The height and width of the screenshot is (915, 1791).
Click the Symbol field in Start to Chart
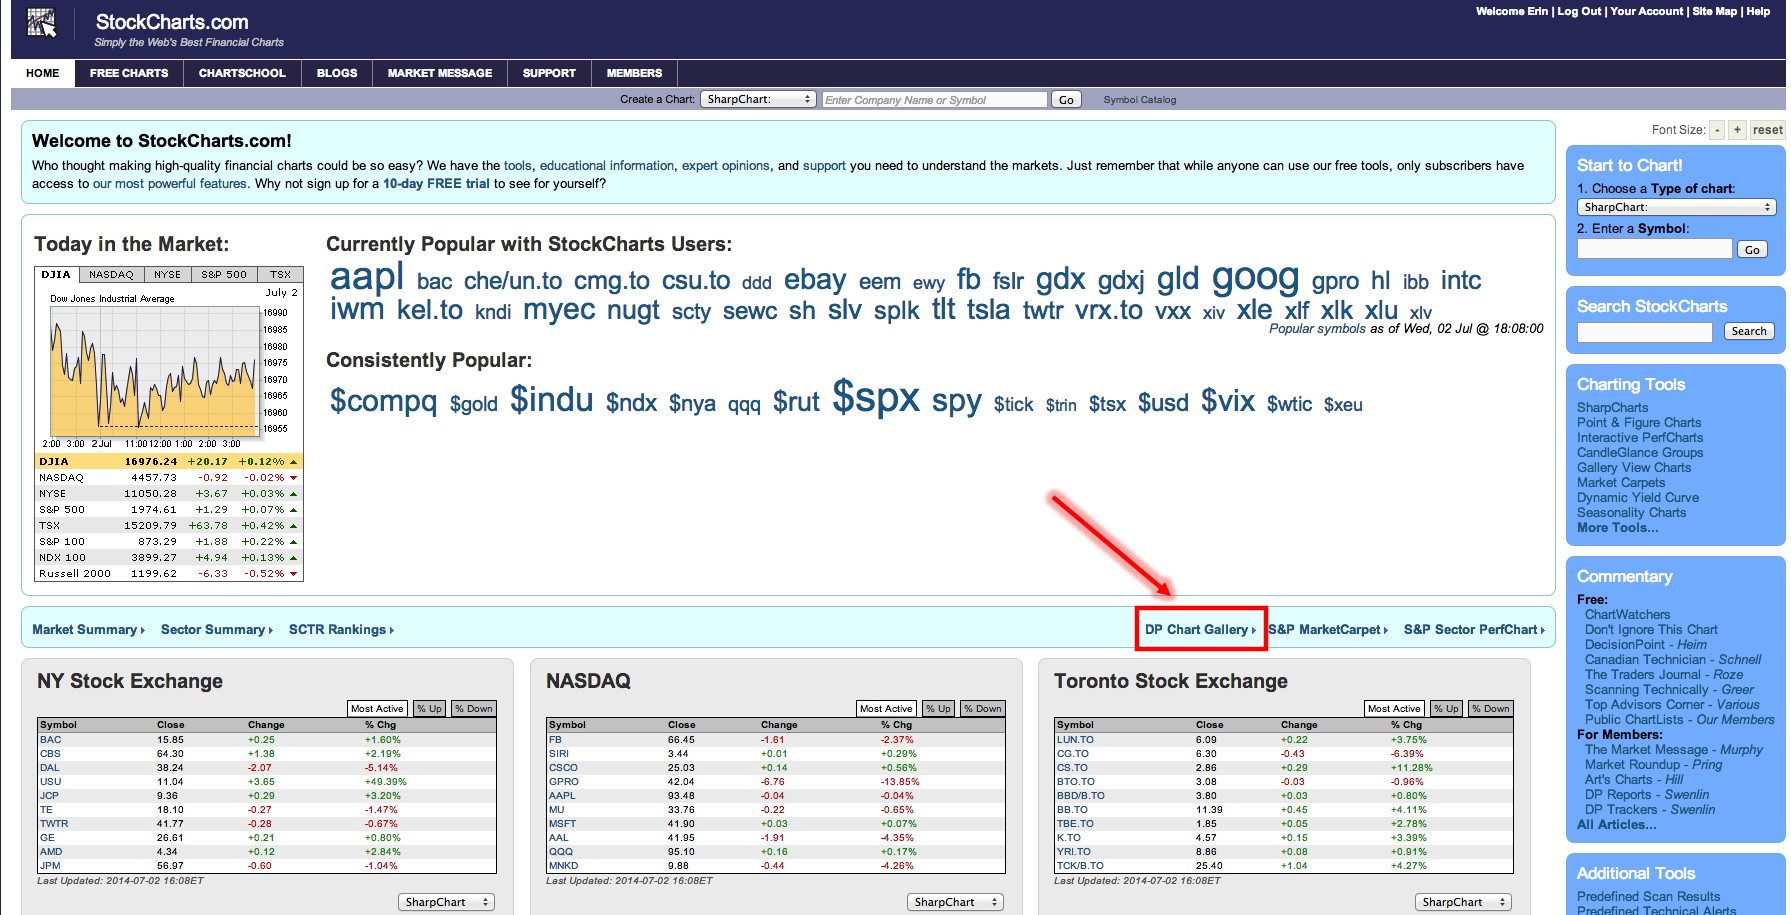(1654, 249)
